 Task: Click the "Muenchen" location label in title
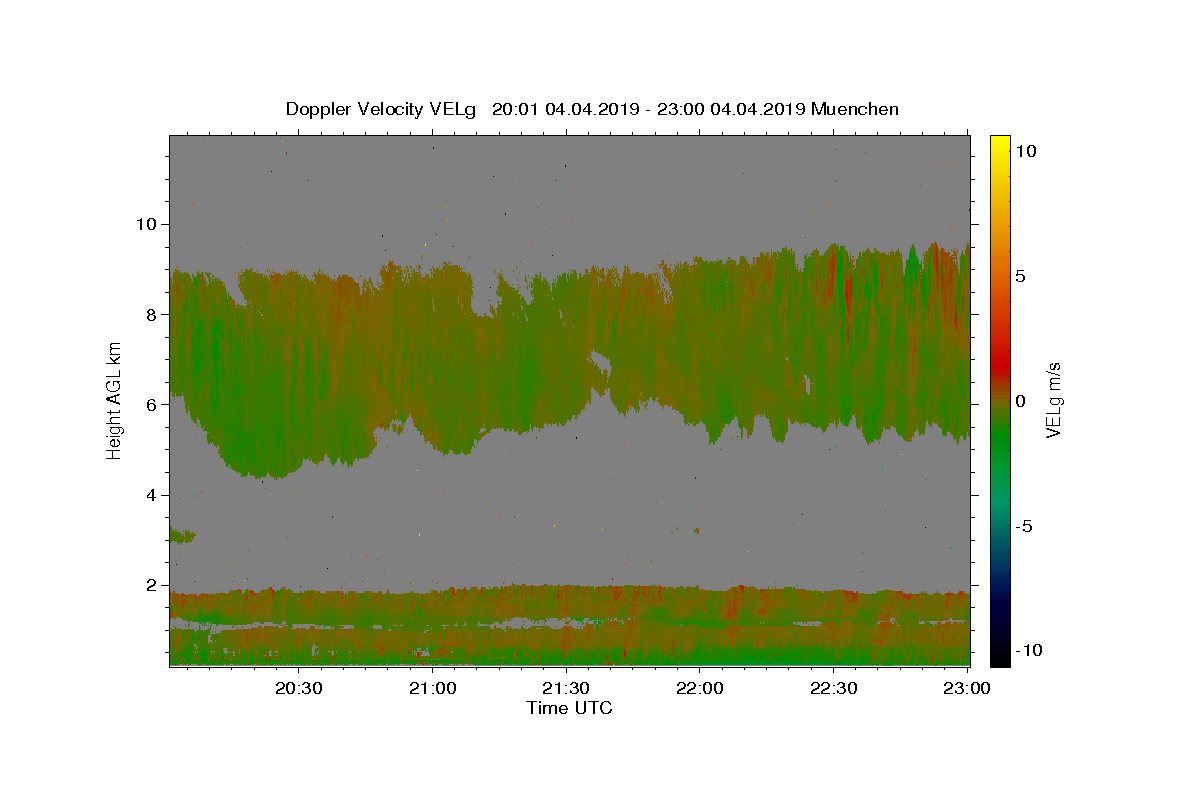pyautogui.click(x=855, y=109)
